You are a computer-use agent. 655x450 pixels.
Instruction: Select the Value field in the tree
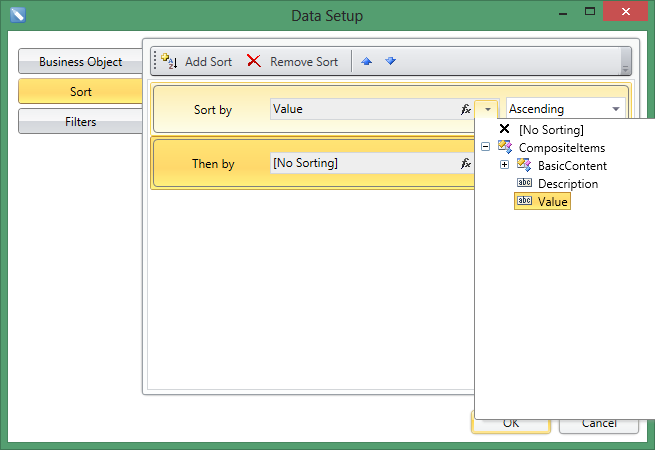[552, 202]
